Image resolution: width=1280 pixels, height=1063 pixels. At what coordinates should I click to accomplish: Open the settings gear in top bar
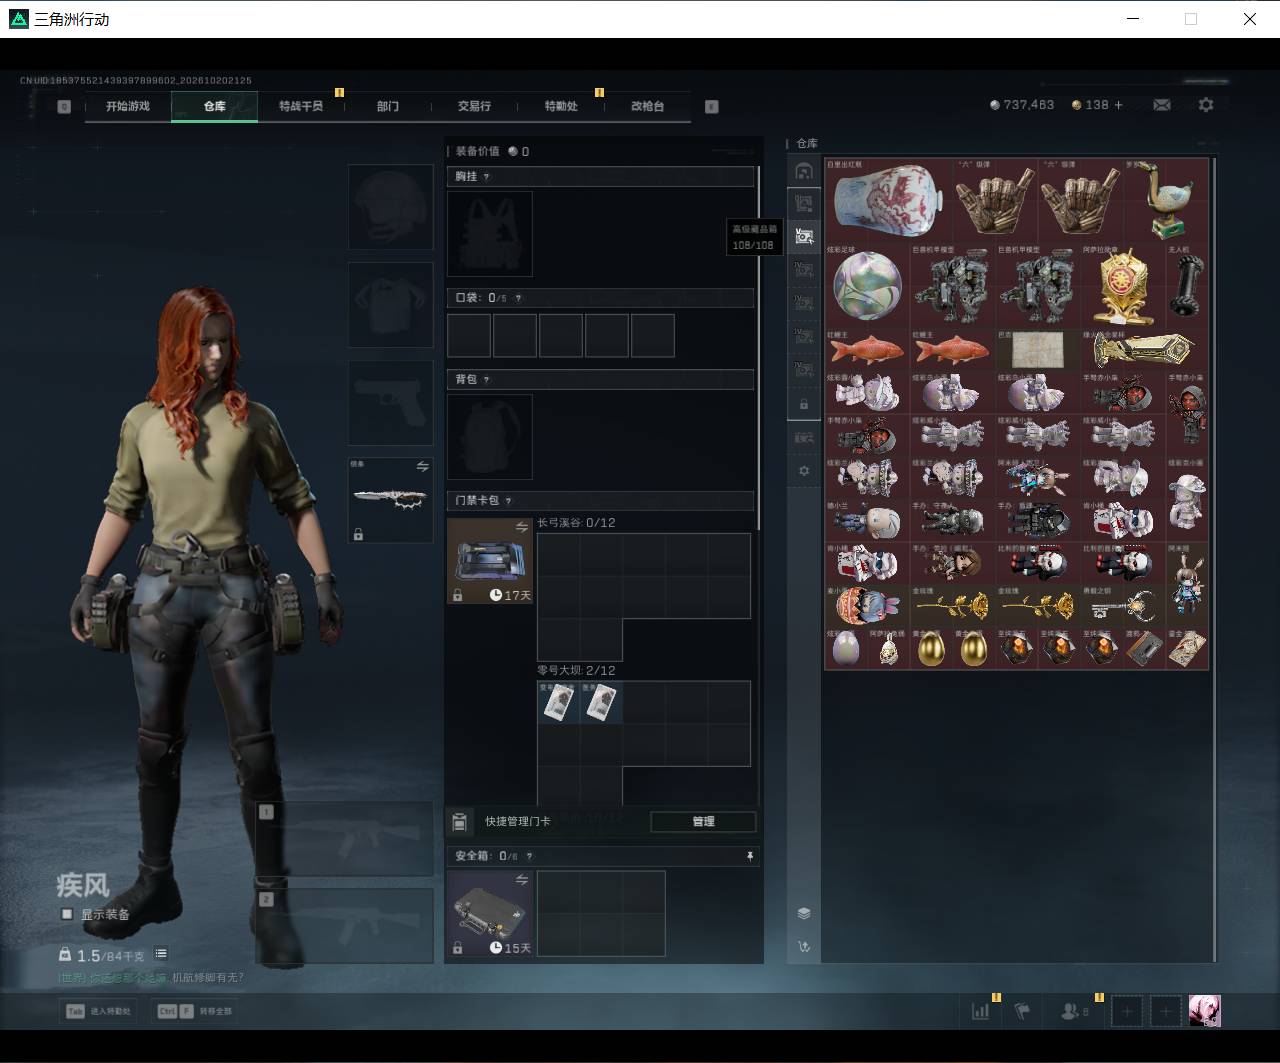[1206, 105]
